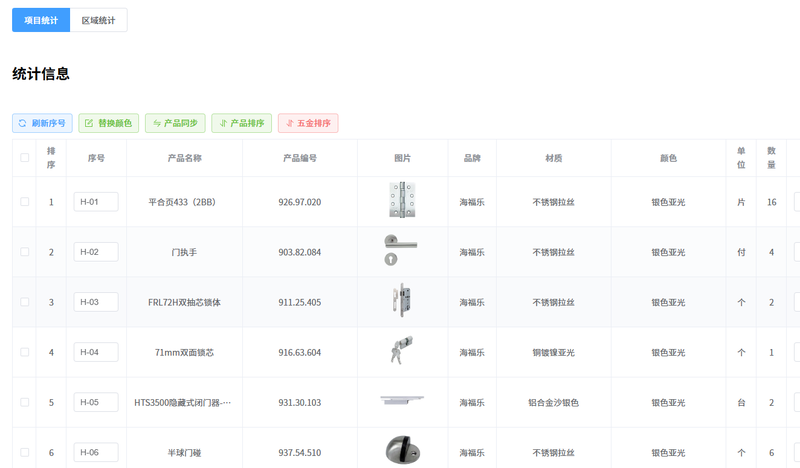This screenshot has height=468, width=800.
Task: Click quantity 16 in row H-01
Action: pos(771,202)
